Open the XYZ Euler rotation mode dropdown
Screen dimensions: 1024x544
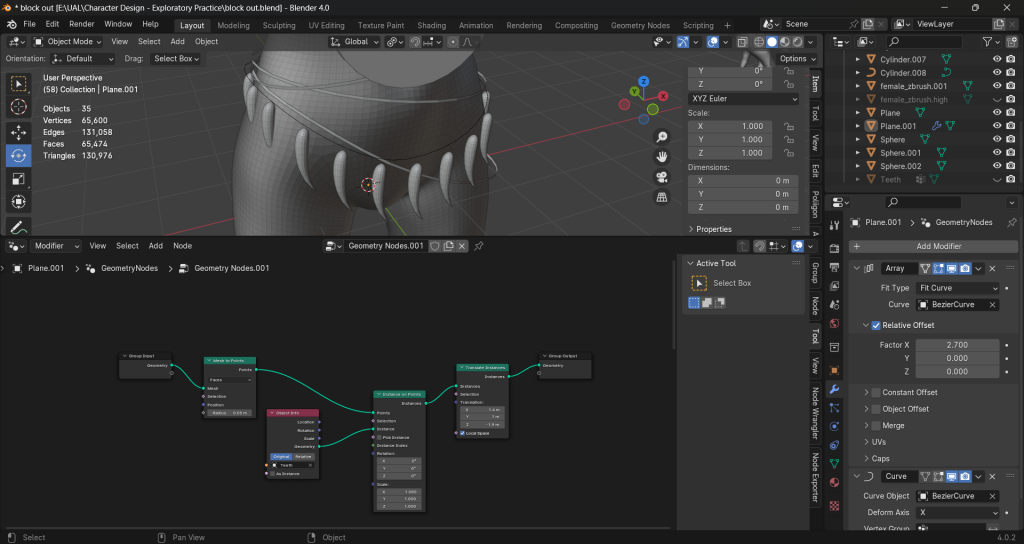coord(743,99)
